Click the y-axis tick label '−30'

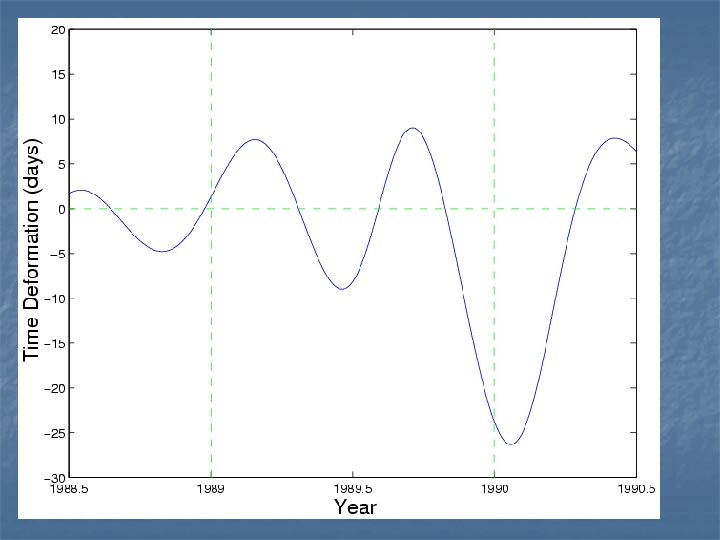click(x=55, y=478)
